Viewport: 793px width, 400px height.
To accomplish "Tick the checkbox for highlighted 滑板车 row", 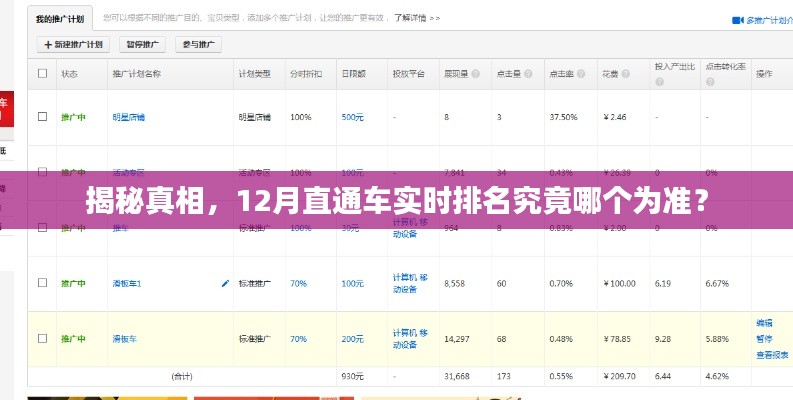I will click(x=42, y=340).
